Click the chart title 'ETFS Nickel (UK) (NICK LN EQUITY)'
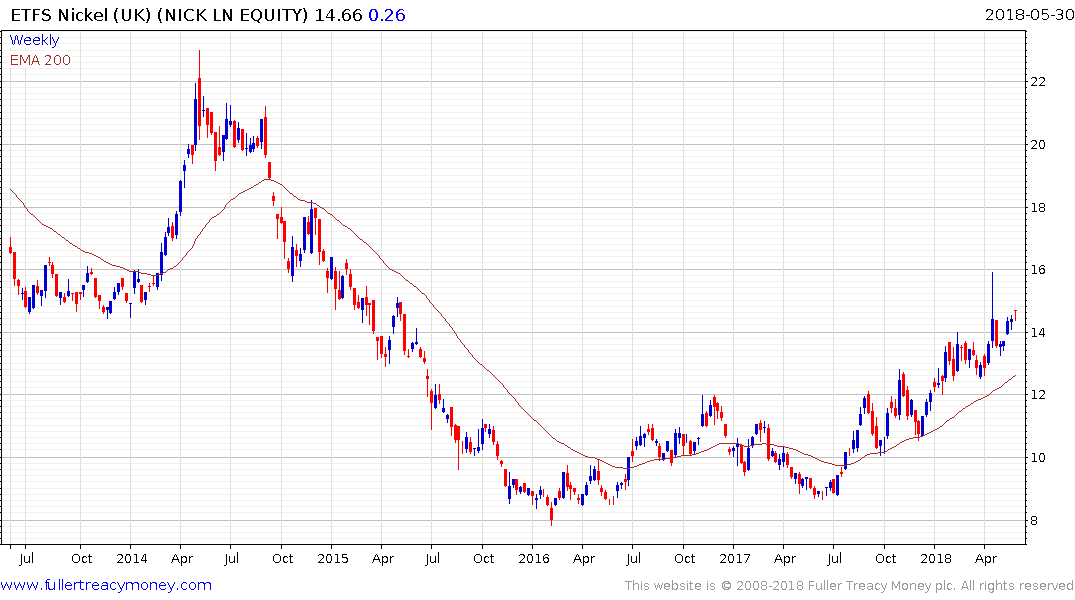The image size is (1075, 600). coord(159,15)
